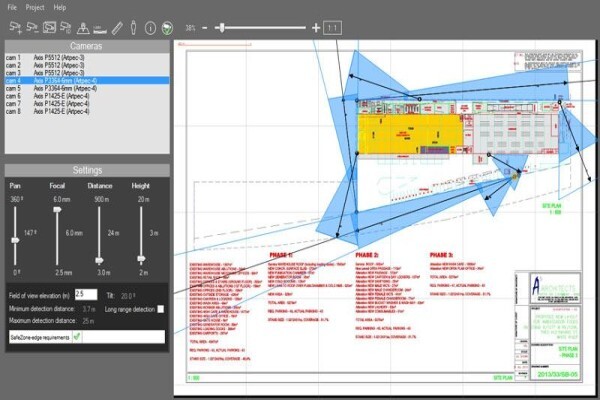Select cam 5 Axis P3364-6mm row
The image size is (600, 400).
coord(87,88)
